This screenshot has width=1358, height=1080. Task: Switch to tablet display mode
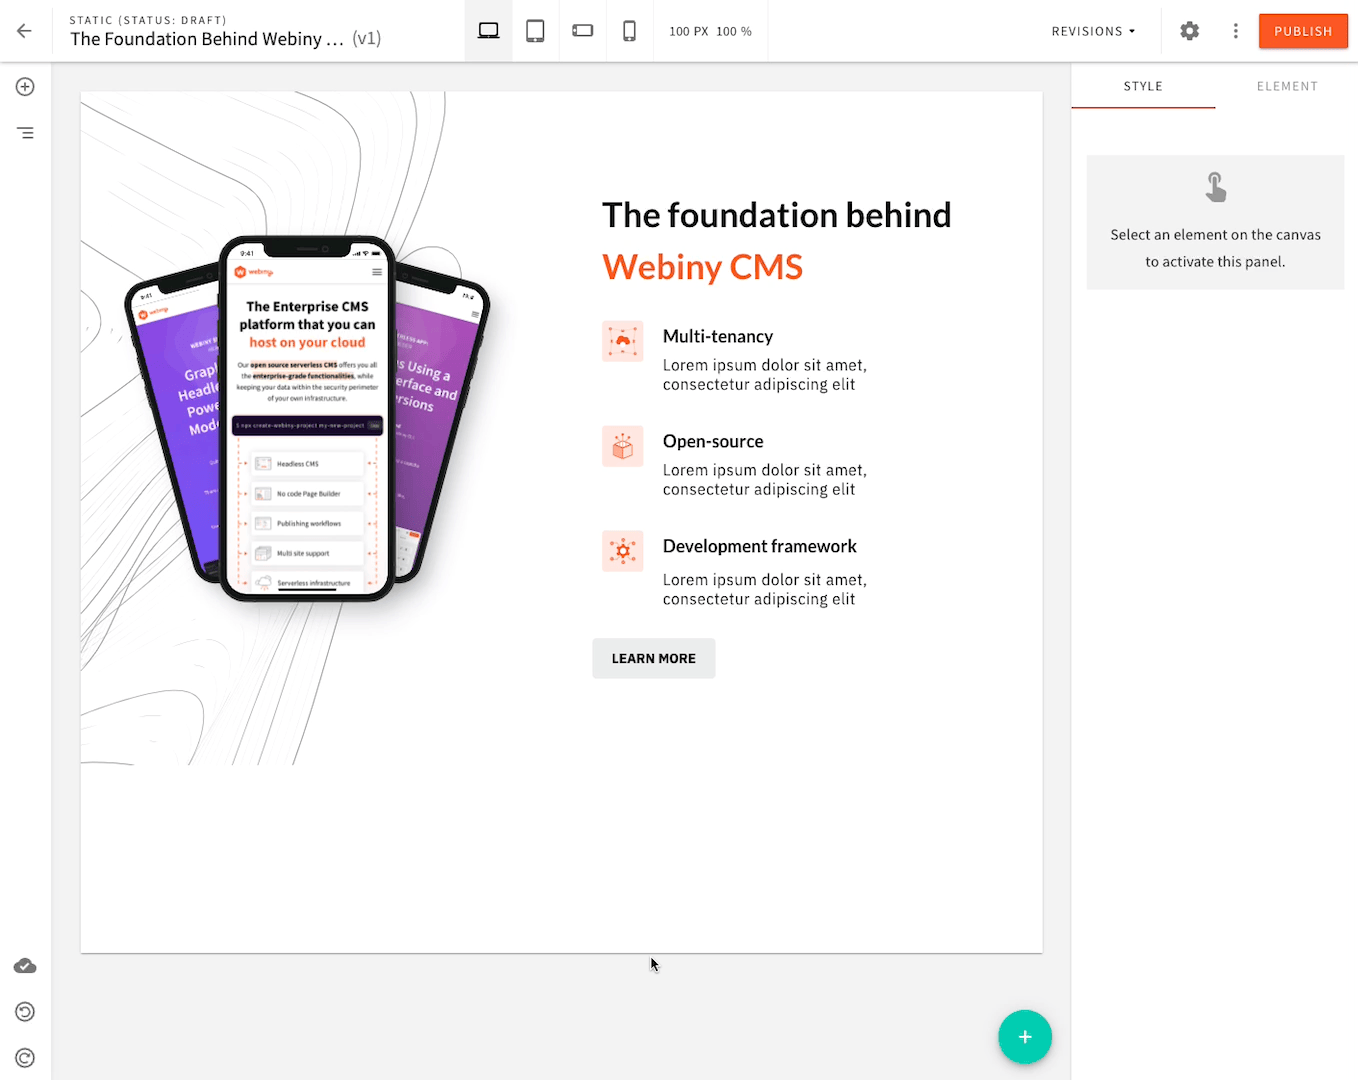coord(535,31)
